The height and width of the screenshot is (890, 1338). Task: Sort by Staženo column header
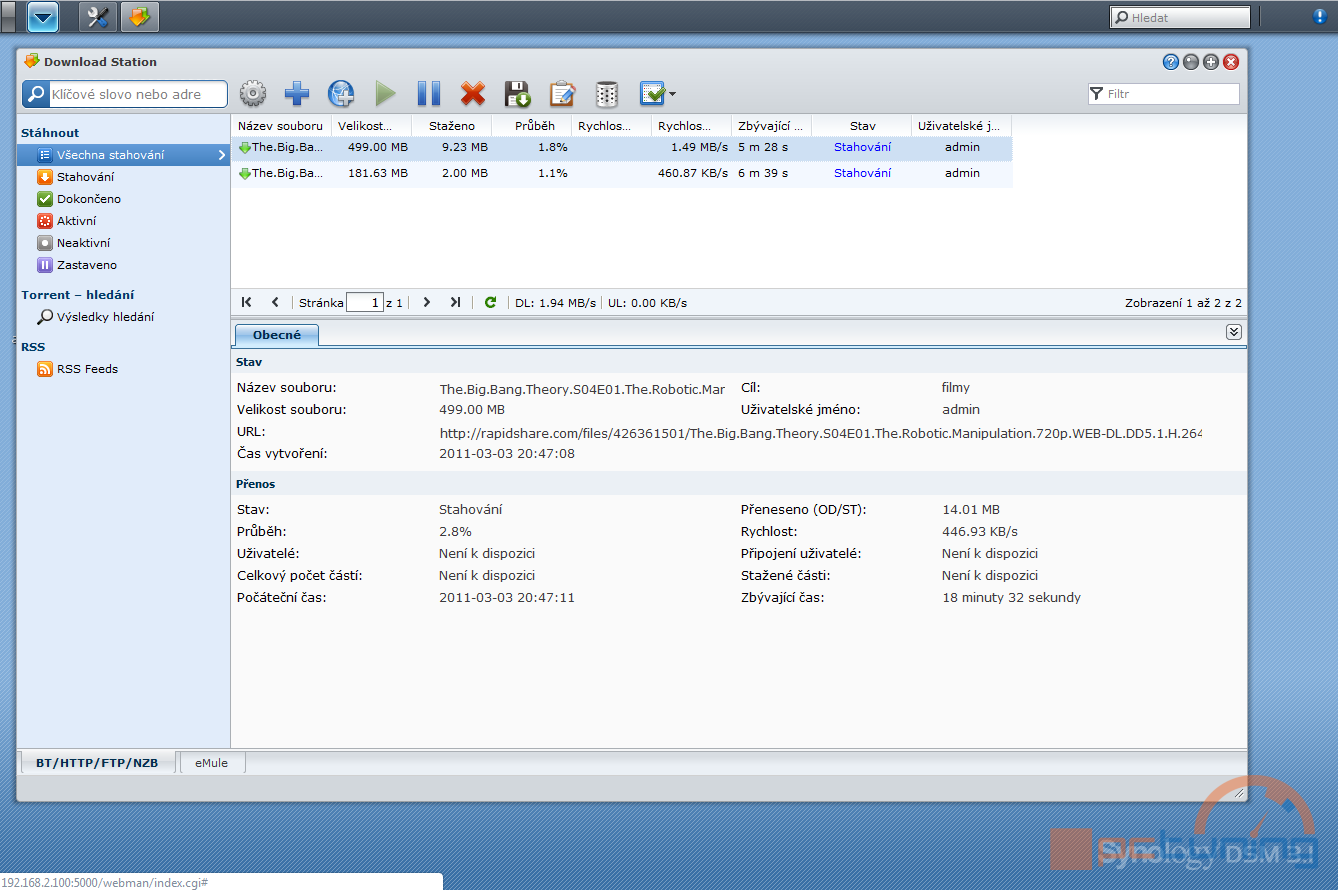point(451,126)
